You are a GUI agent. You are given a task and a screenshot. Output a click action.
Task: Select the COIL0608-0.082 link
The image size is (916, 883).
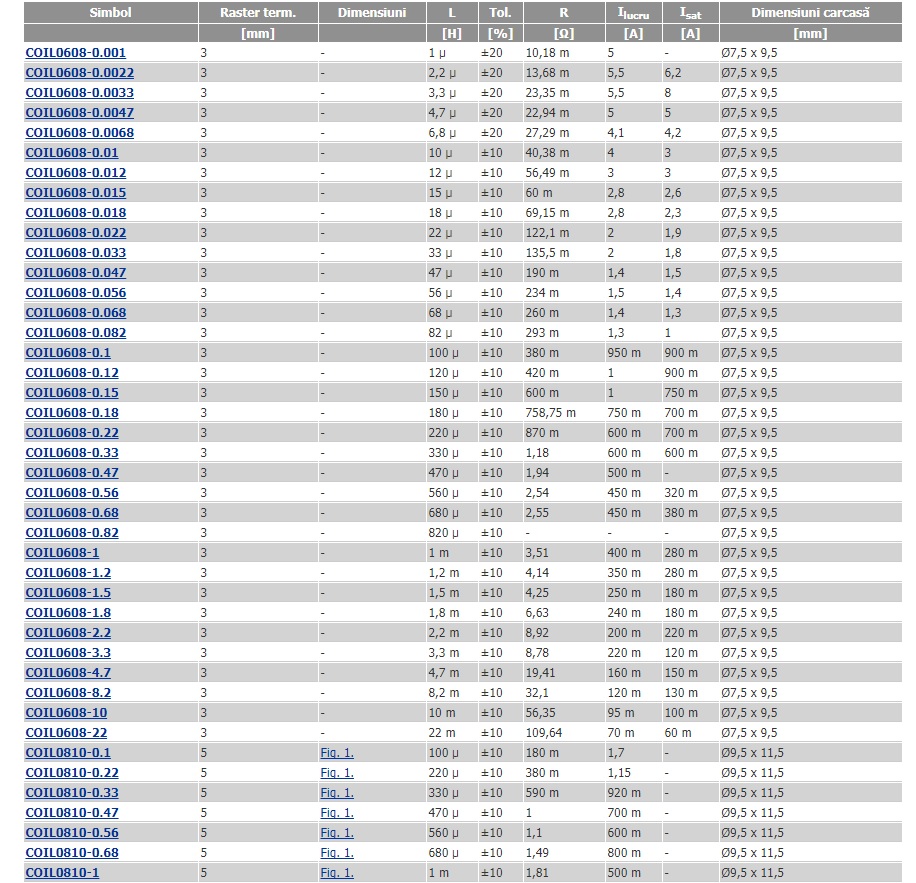(x=75, y=333)
